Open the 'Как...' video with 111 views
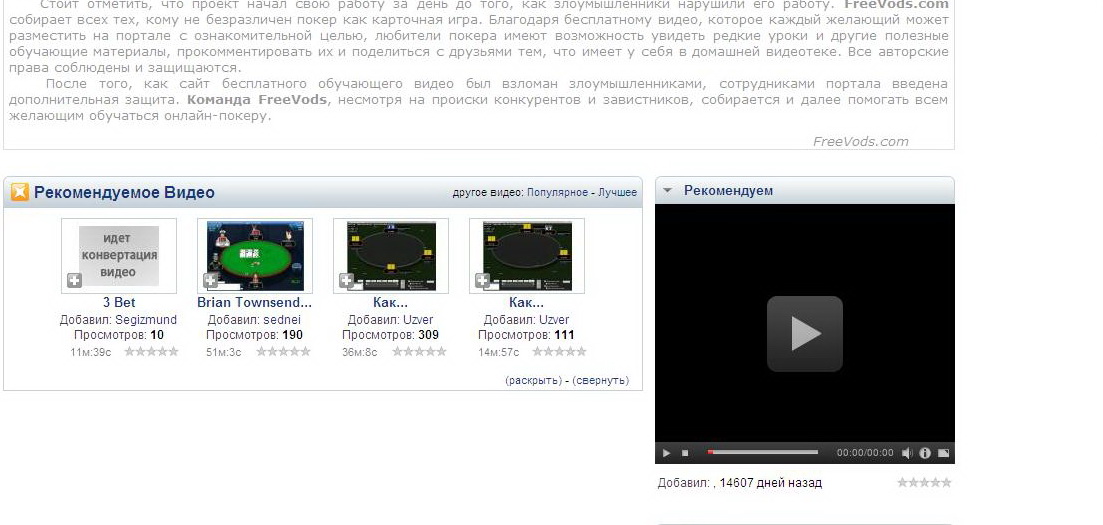Image resolution: width=1103 pixels, height=525 pixels. coord(526,303)
